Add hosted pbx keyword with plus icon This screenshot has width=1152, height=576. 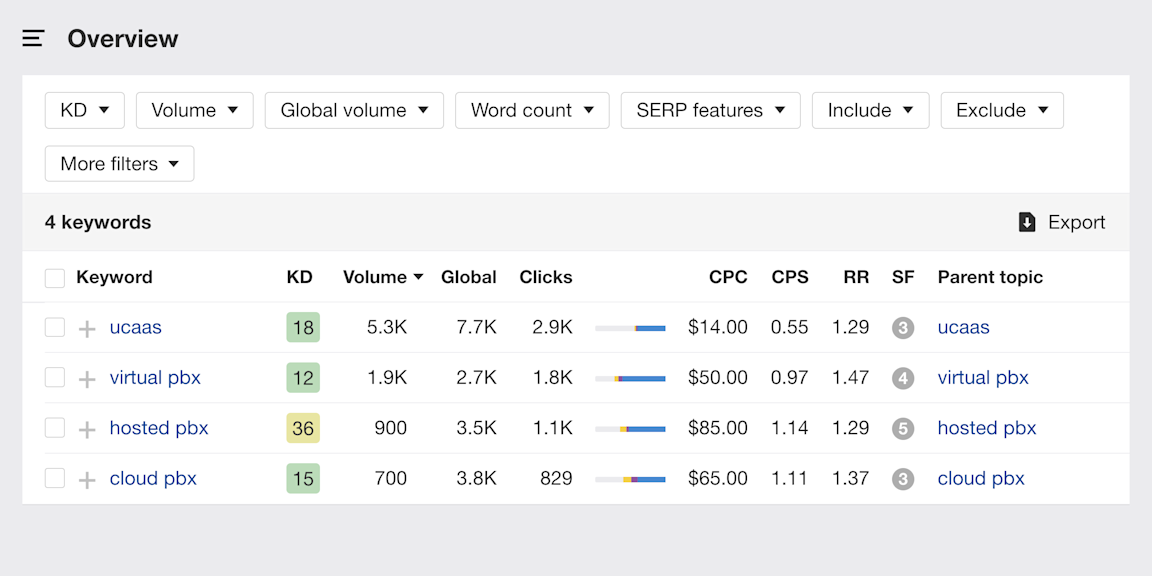click(x=87, y=429)
